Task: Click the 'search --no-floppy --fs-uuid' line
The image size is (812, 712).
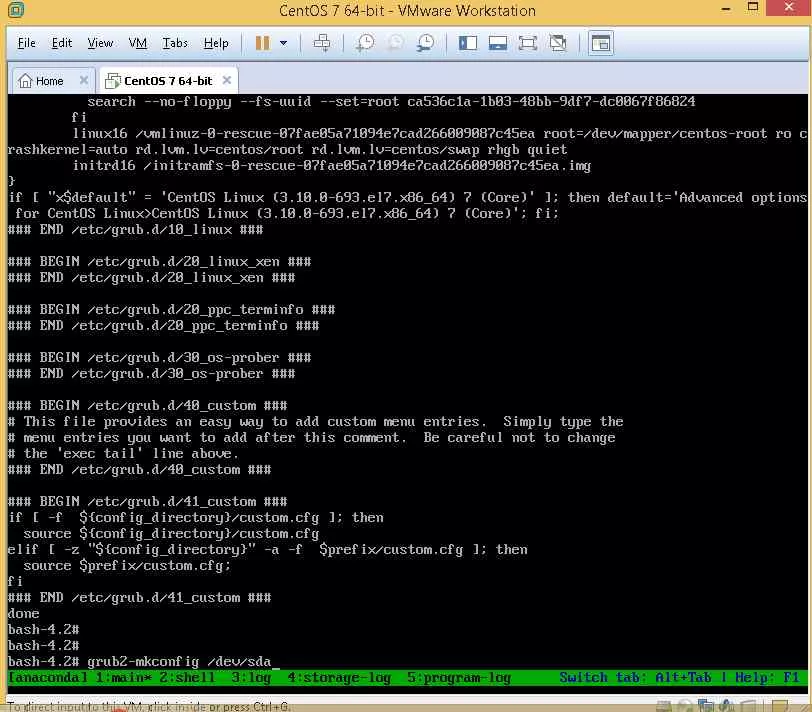Action: pos(391,101)
